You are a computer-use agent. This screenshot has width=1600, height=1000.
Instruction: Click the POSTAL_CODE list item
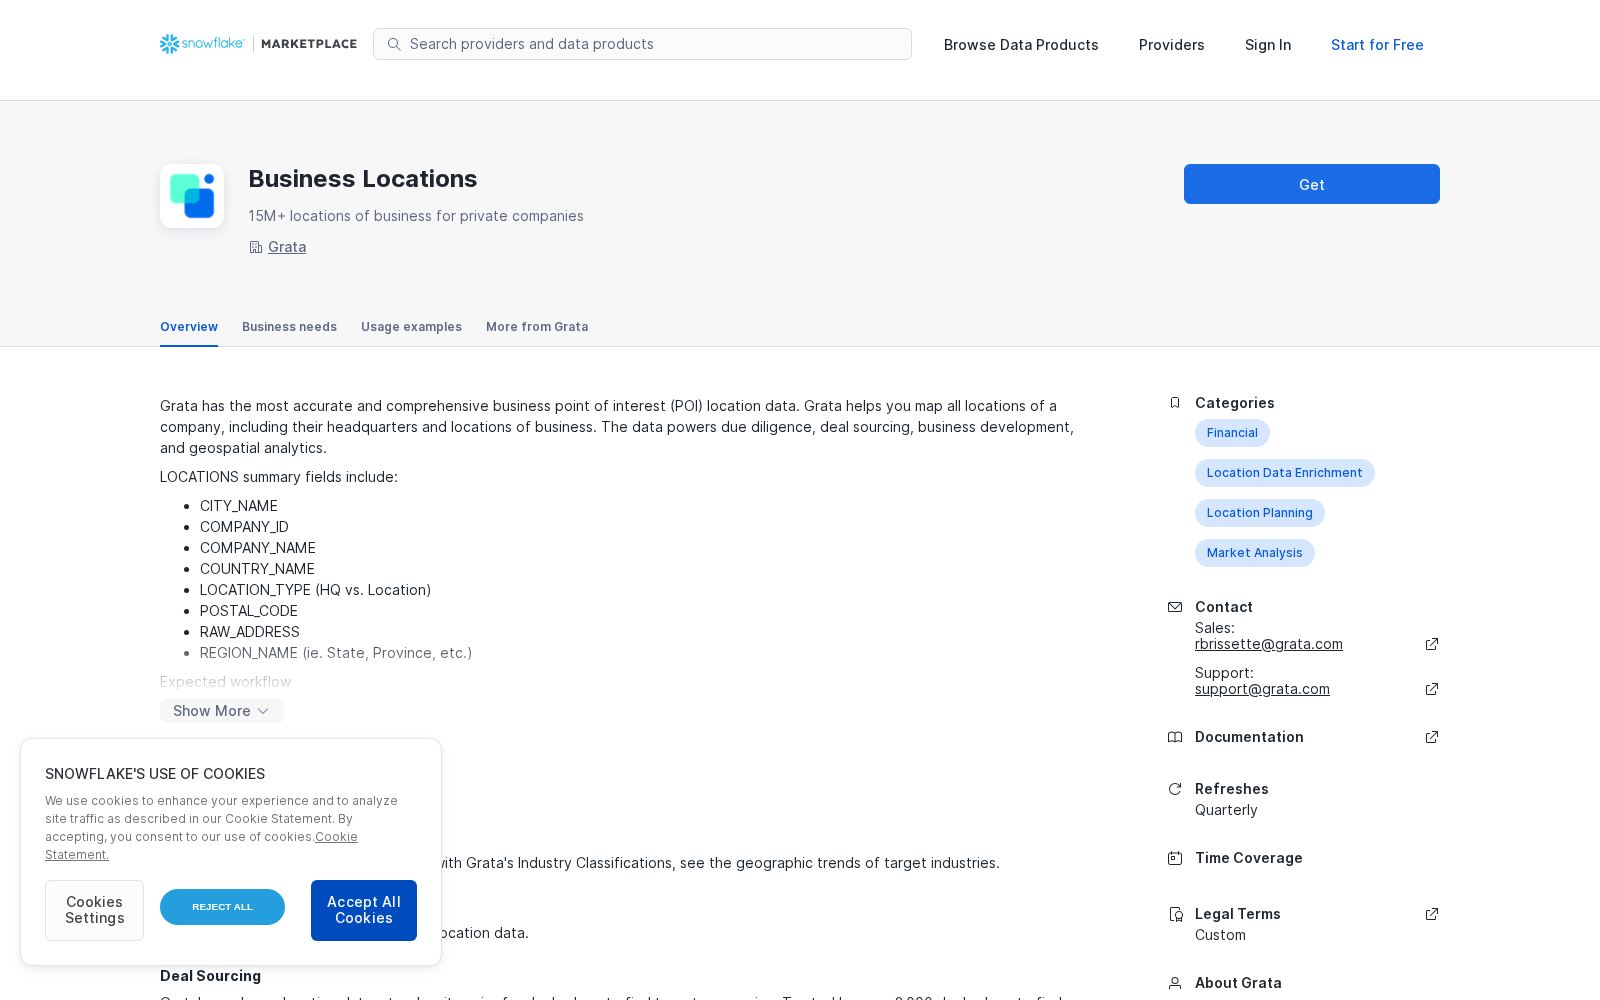249,611
